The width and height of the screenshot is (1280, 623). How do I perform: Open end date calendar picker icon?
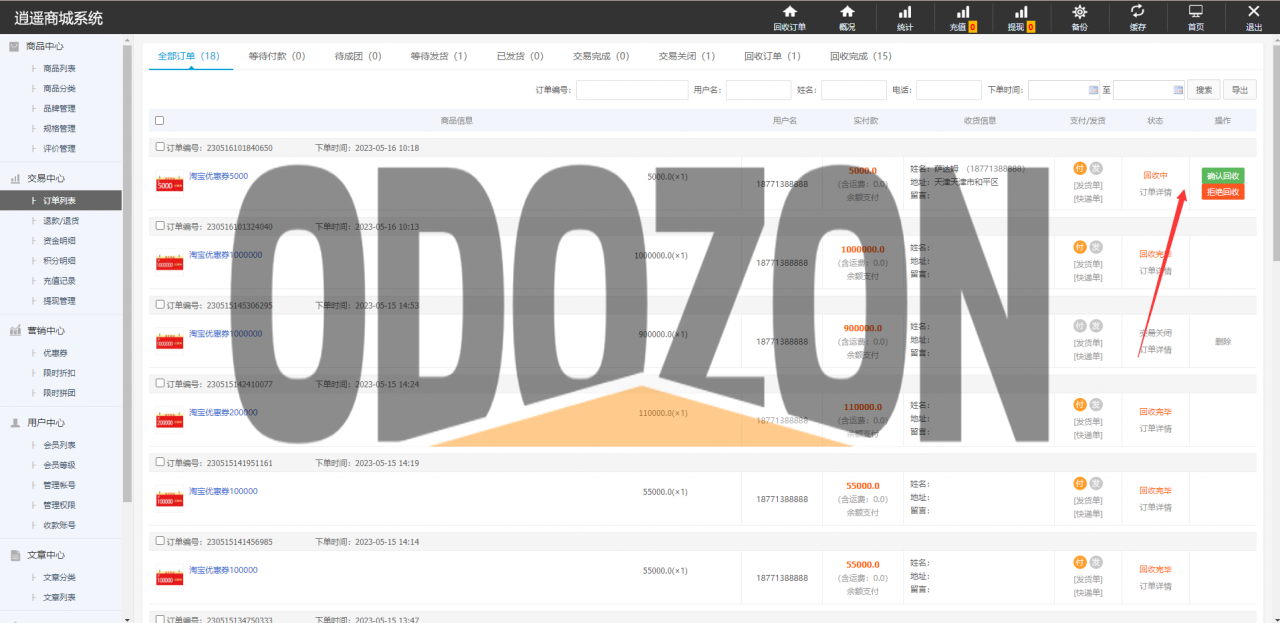tap(1178, 90)
